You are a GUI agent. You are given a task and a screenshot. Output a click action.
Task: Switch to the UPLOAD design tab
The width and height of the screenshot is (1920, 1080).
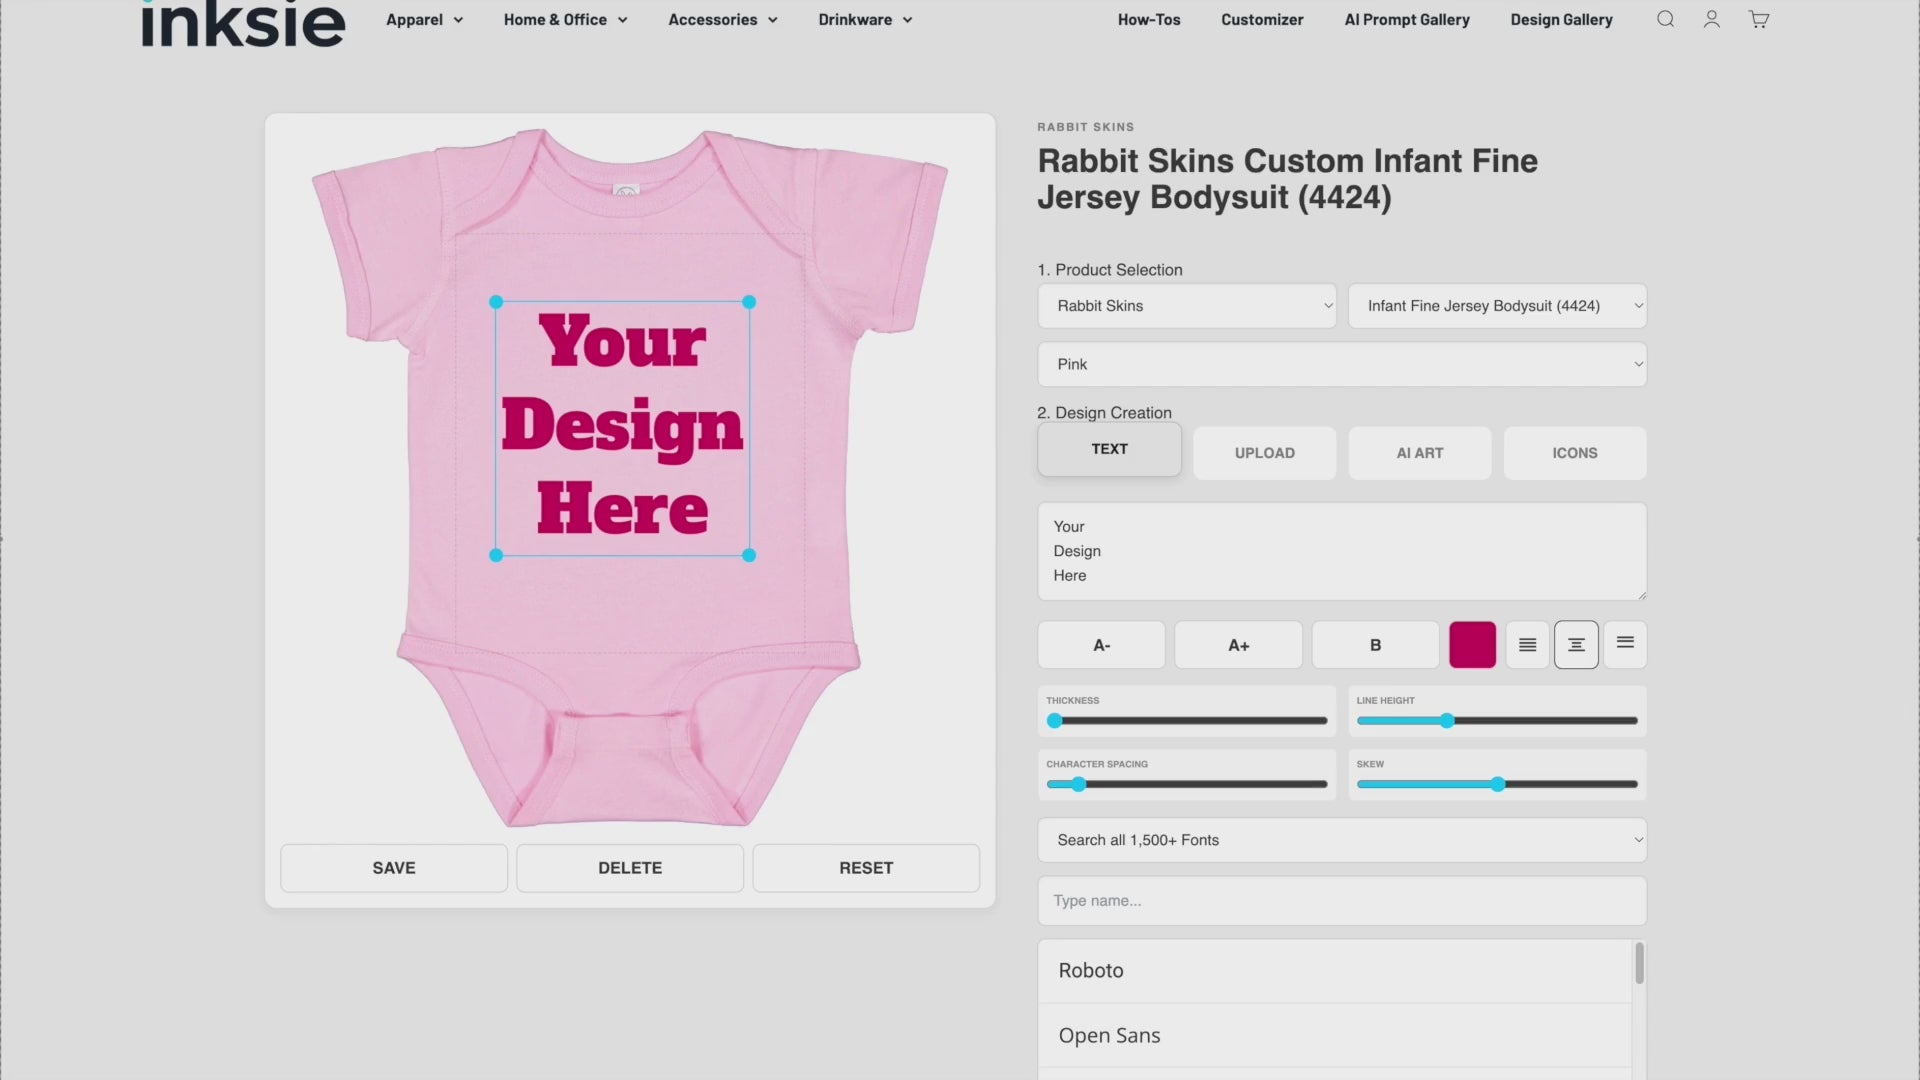pos(1264,453)
